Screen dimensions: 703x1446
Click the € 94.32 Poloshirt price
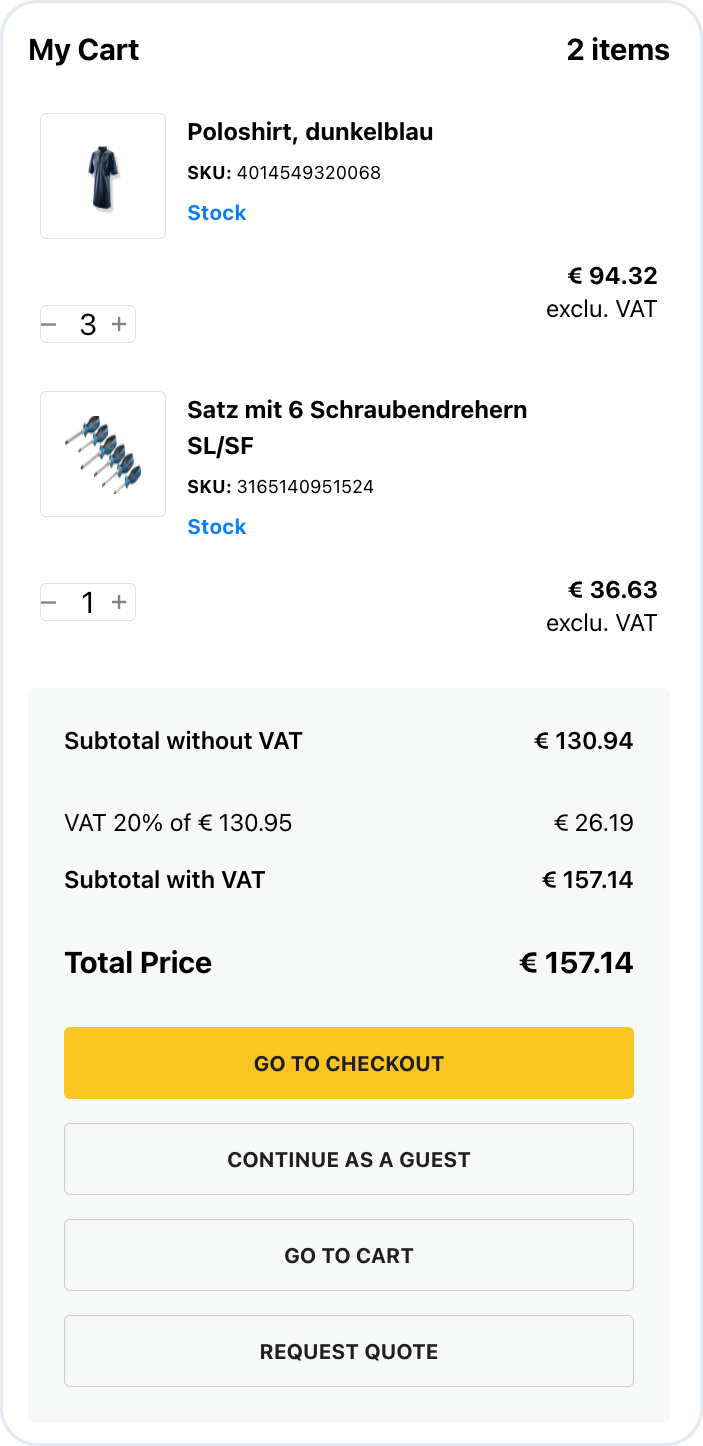tap(612, 276)
